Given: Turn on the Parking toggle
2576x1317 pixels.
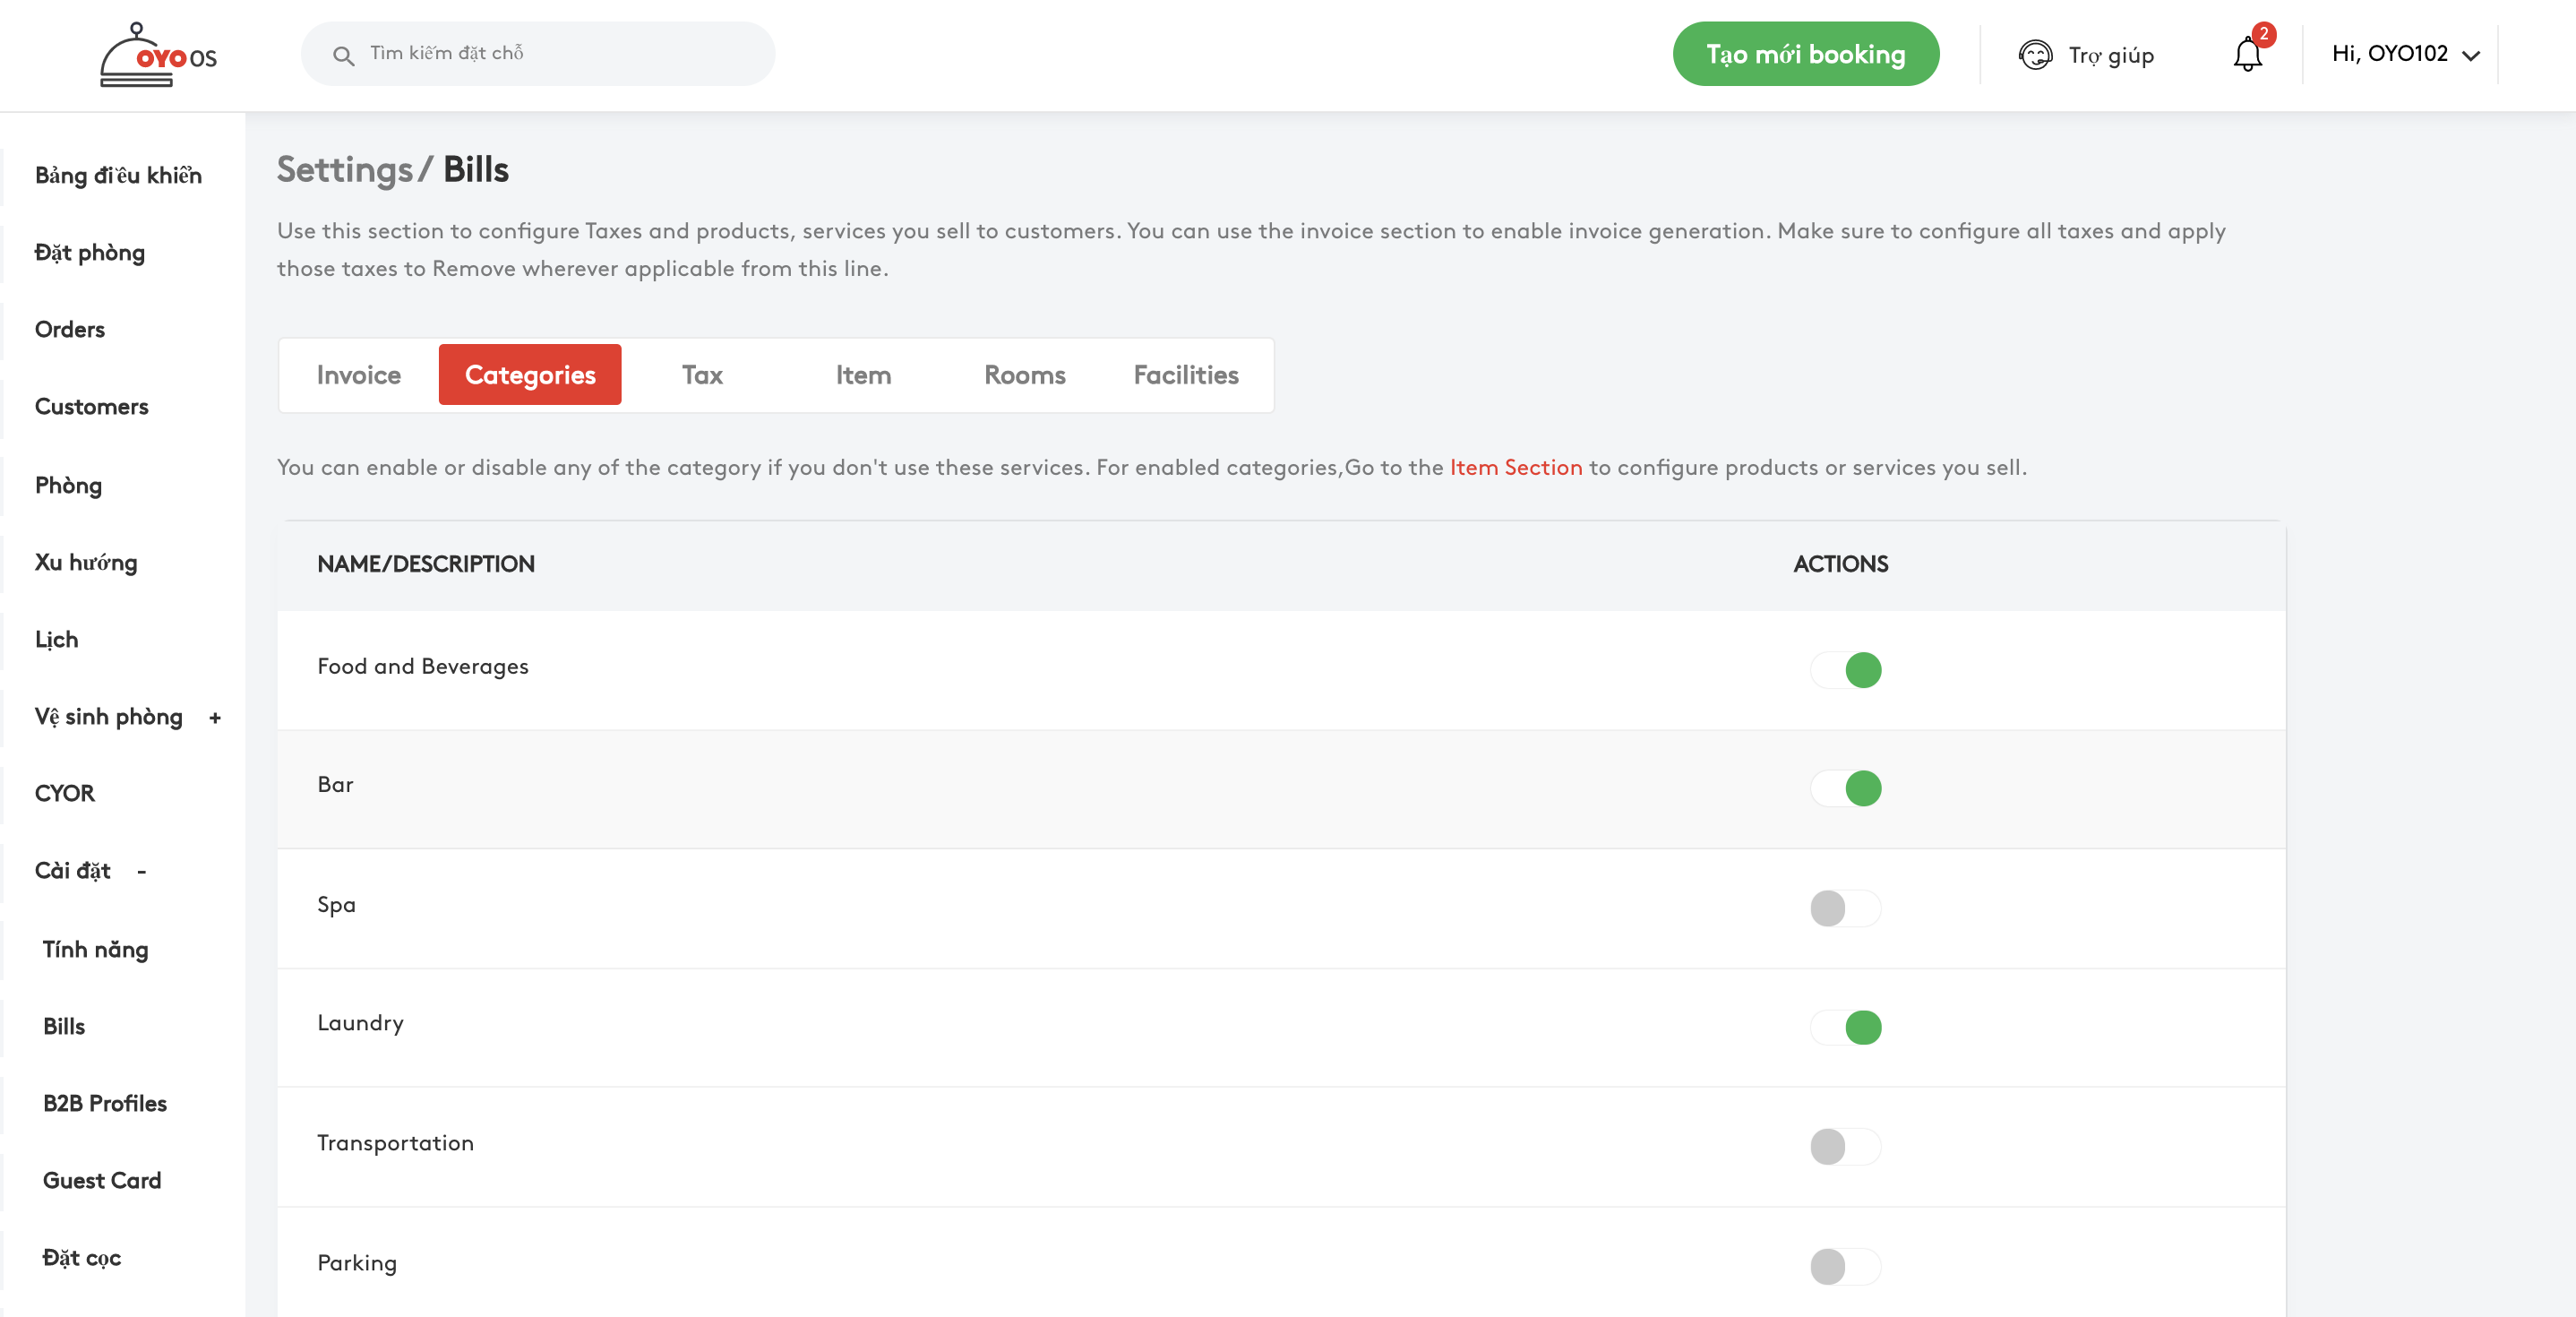Looking at the screenshot, I should pos(1845,1266).
